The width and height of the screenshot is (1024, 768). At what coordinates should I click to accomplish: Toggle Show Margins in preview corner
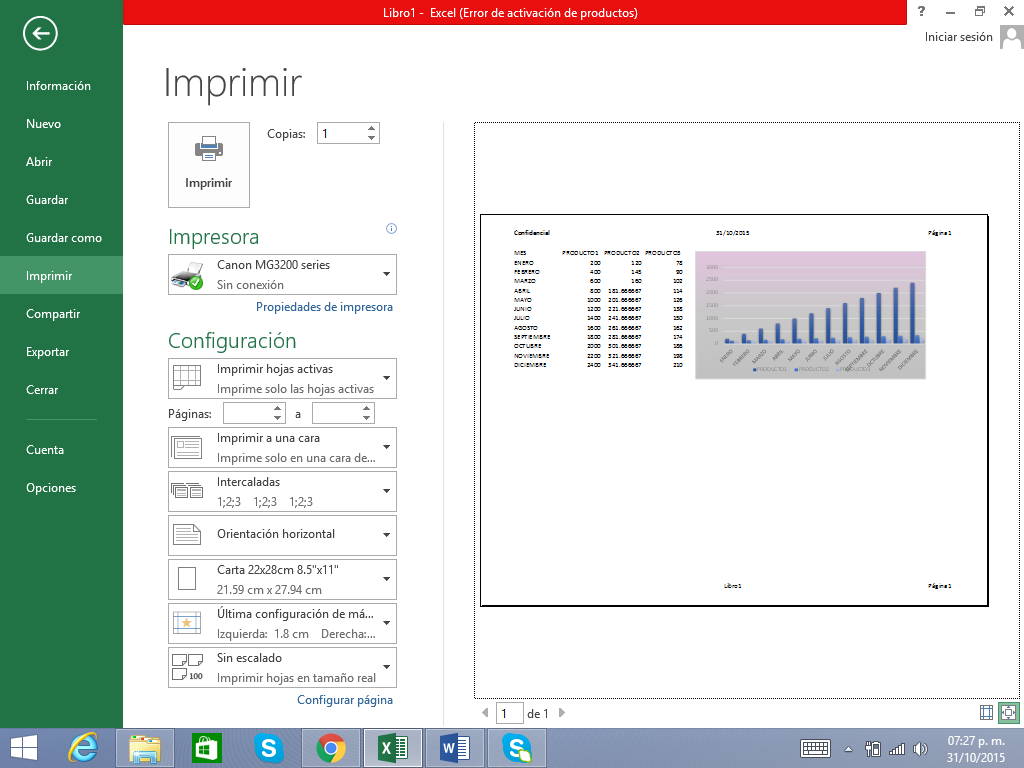[987, 712]
